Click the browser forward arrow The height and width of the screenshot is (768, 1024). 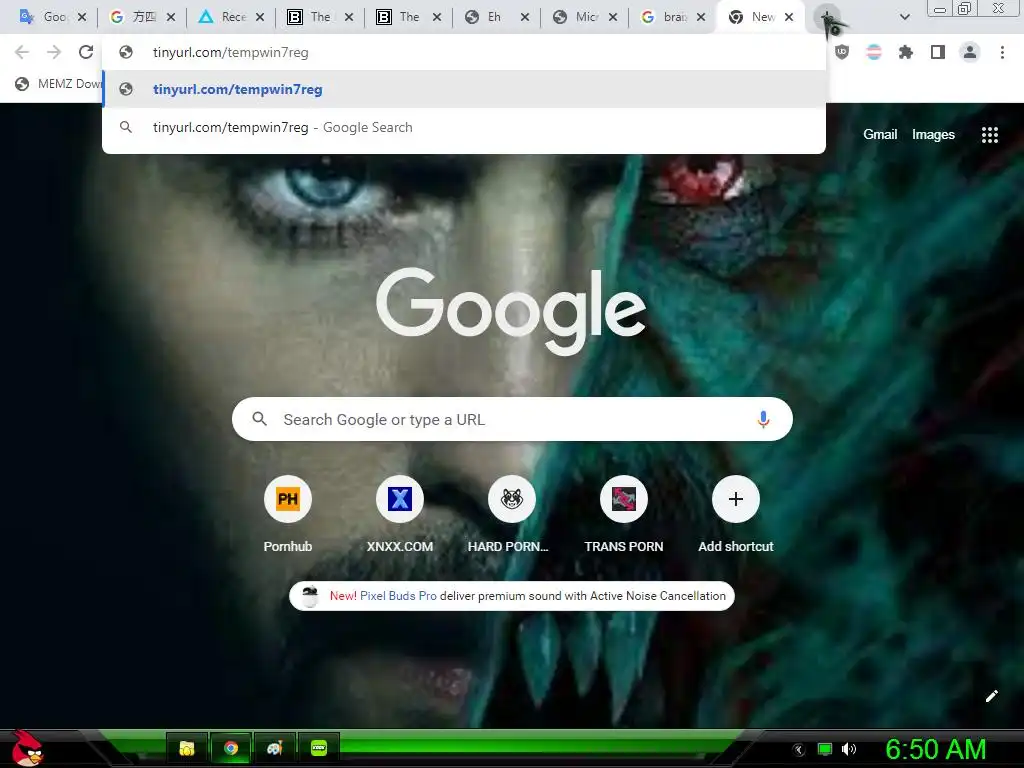(x=54, y=52)
